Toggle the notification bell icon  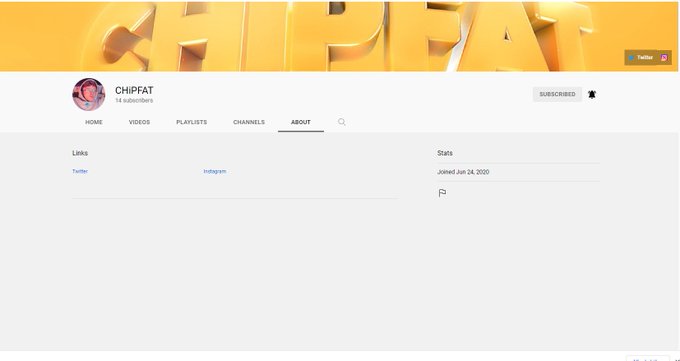tap(592, 94)
